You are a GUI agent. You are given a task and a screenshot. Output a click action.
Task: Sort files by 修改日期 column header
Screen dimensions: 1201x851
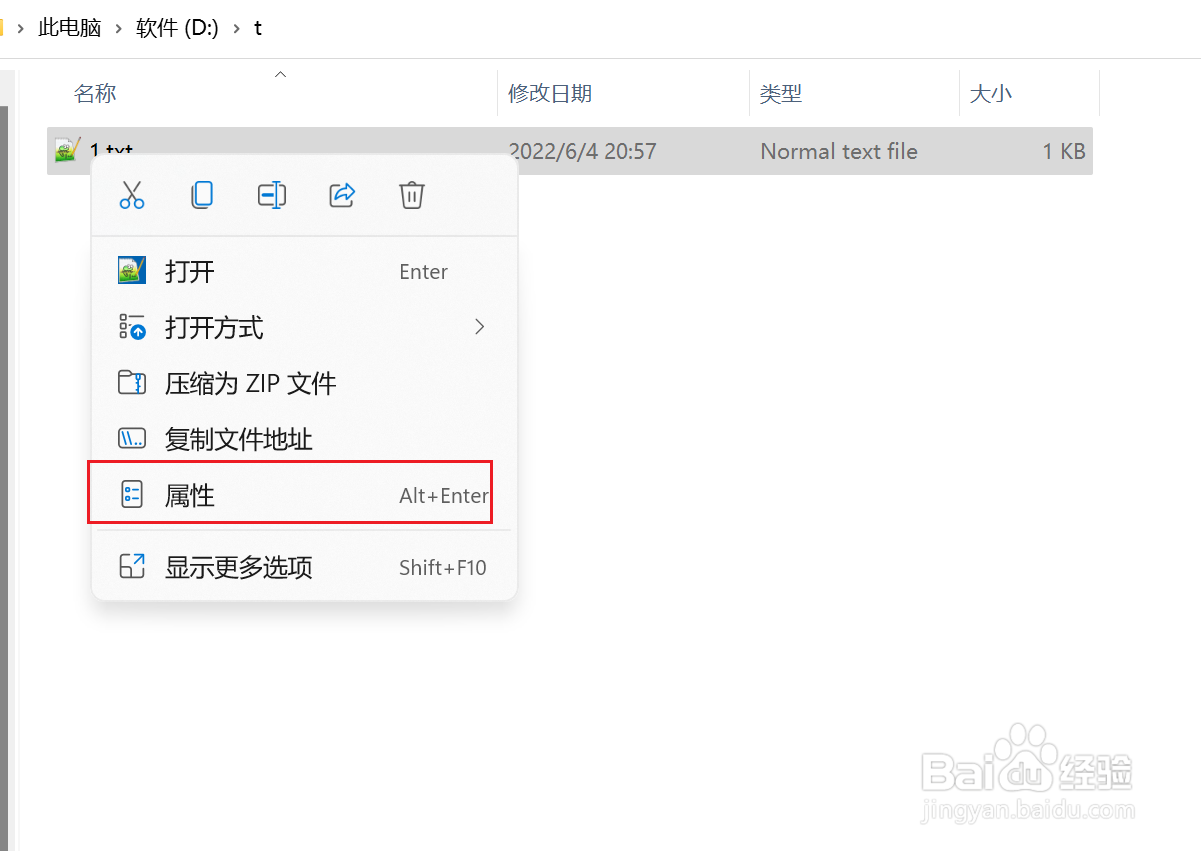point(550,93)
